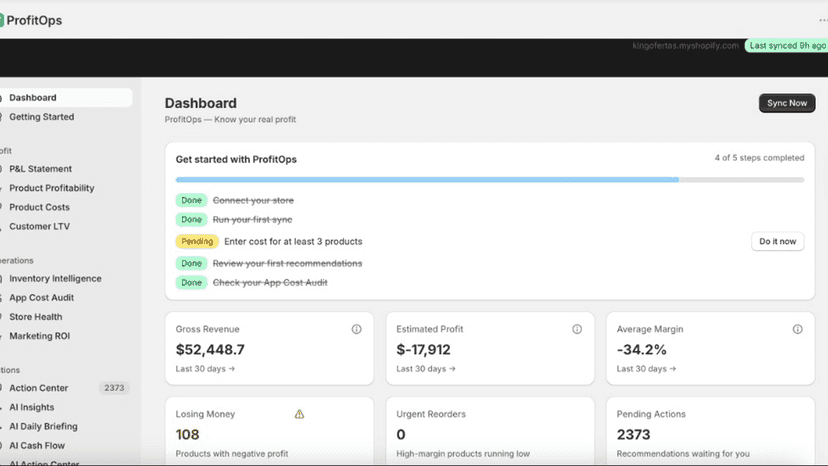Click 4 of 5 steps completed text

tap(759, 158)
